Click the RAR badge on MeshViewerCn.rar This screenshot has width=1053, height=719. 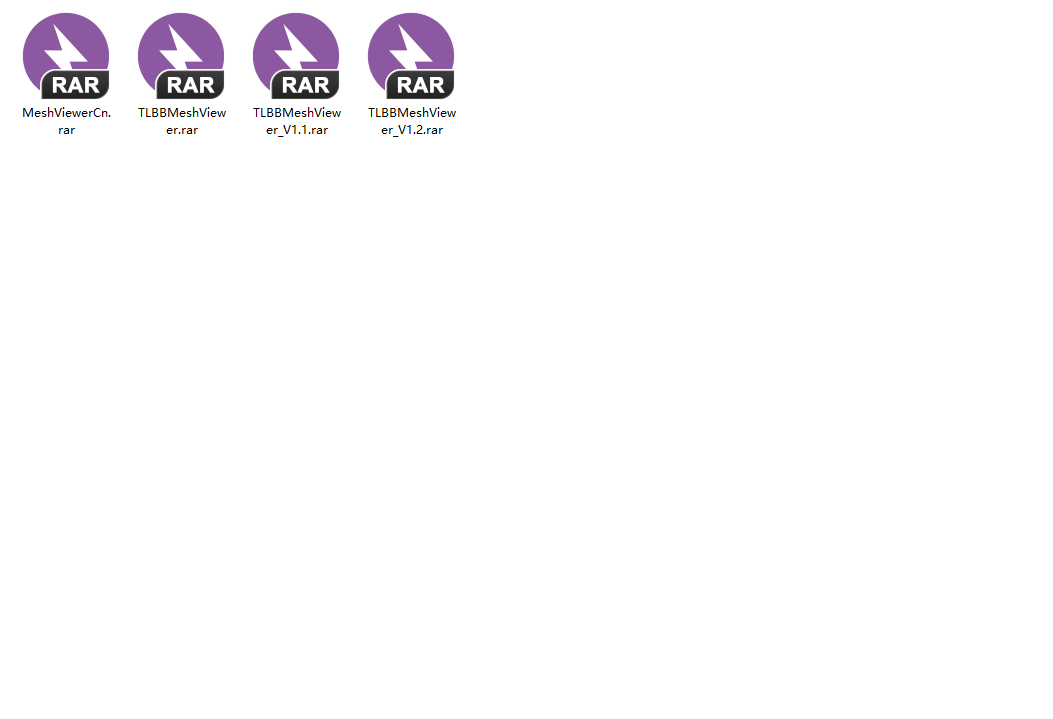(x=76, y=85)
